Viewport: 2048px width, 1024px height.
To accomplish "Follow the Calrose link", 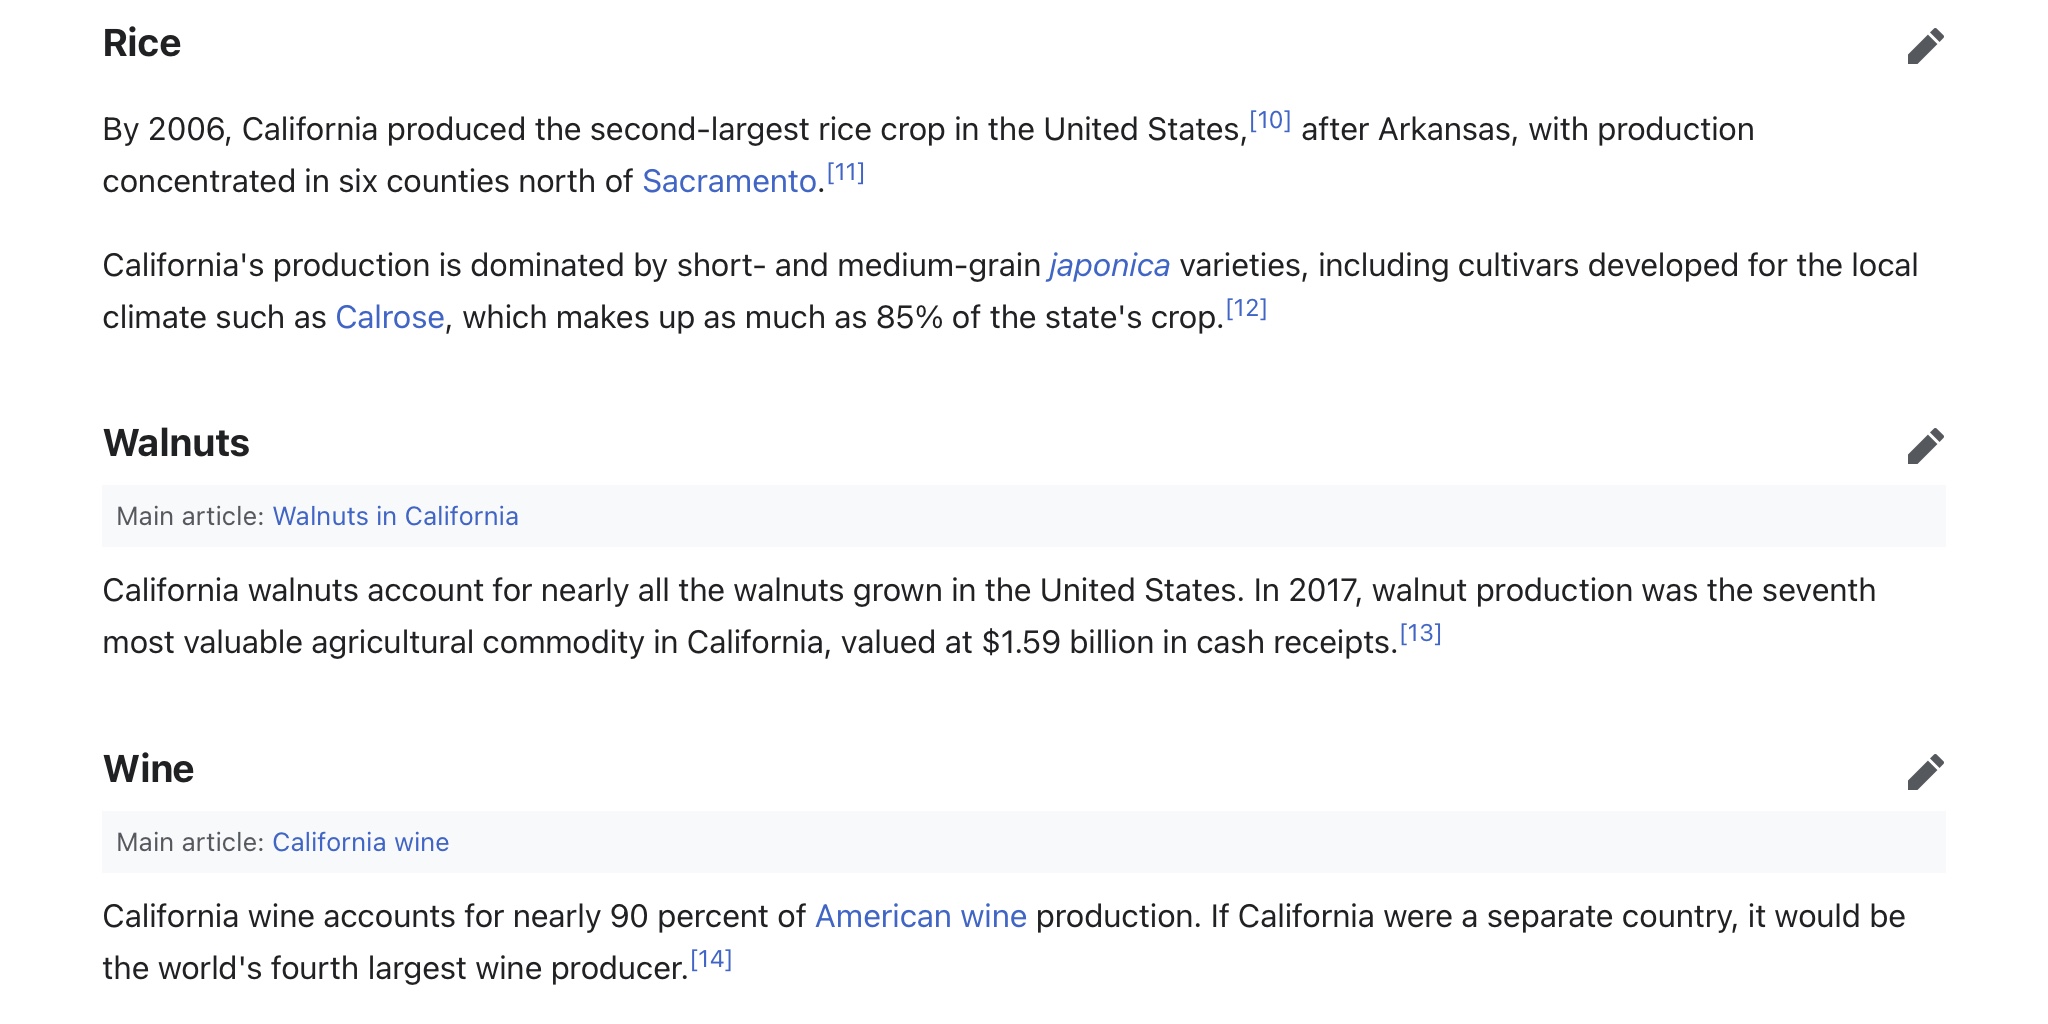I will 390,317.
